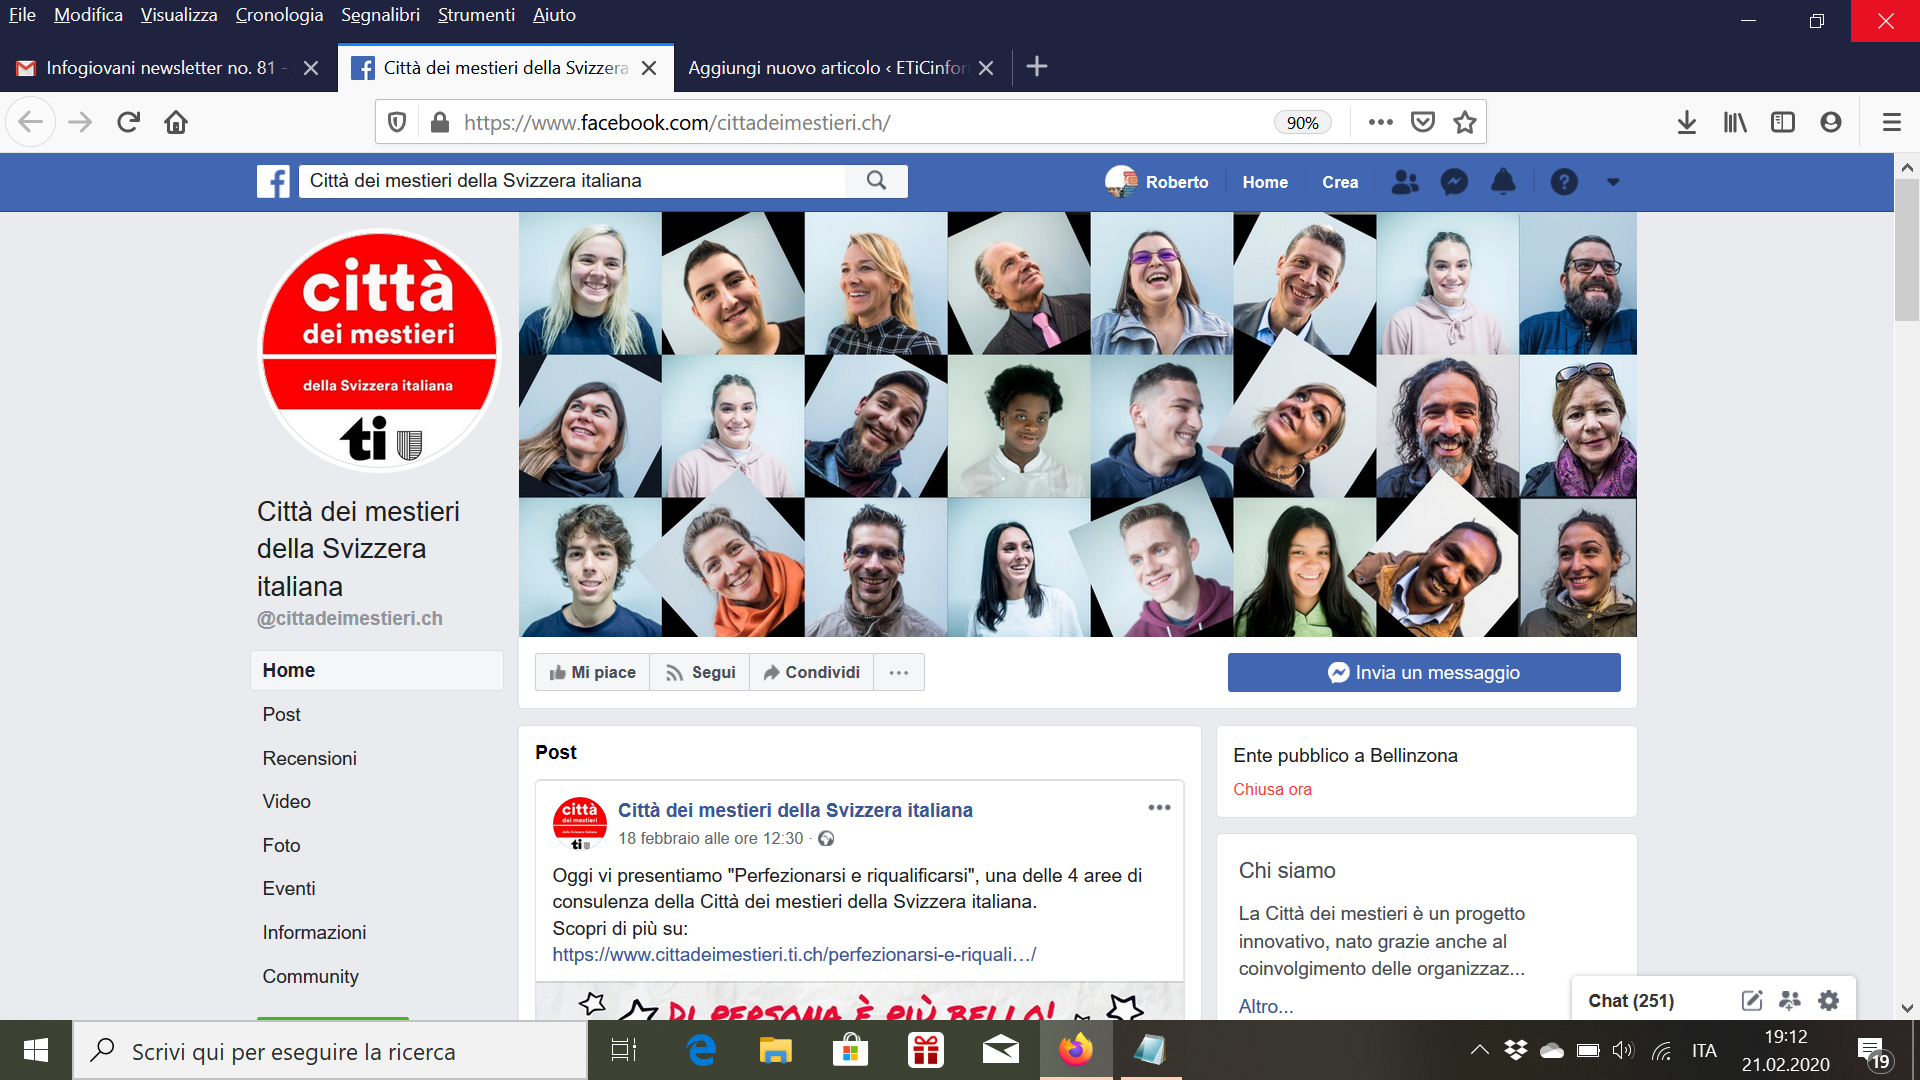Open Microsoft Edge from taskbar

(x=701, y=1050)
